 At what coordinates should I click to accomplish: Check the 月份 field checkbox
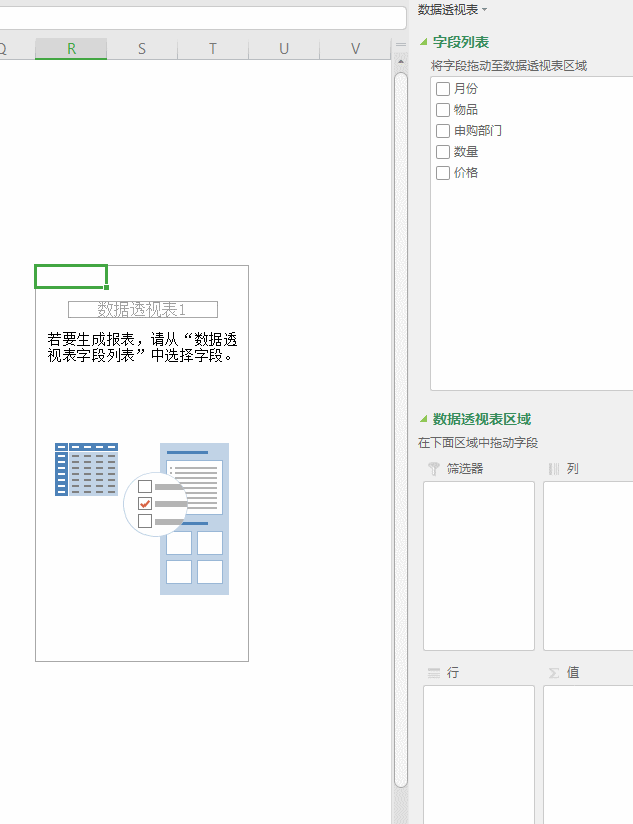pyautogui.click(x=443, y=89)
